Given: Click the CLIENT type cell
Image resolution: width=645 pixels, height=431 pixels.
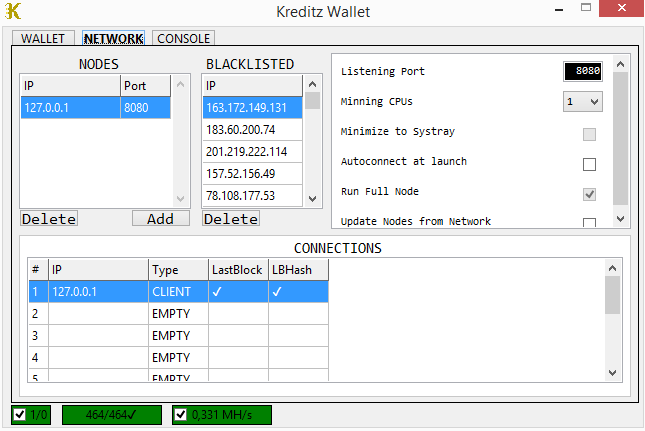Looking at the screenshot, I should click(x=178, y=292).
